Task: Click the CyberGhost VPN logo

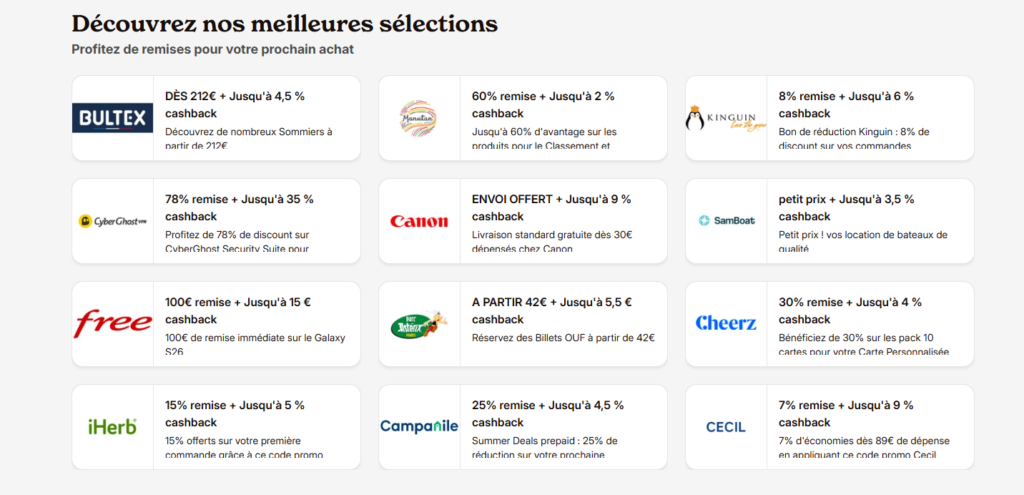Action: [112, 221]
